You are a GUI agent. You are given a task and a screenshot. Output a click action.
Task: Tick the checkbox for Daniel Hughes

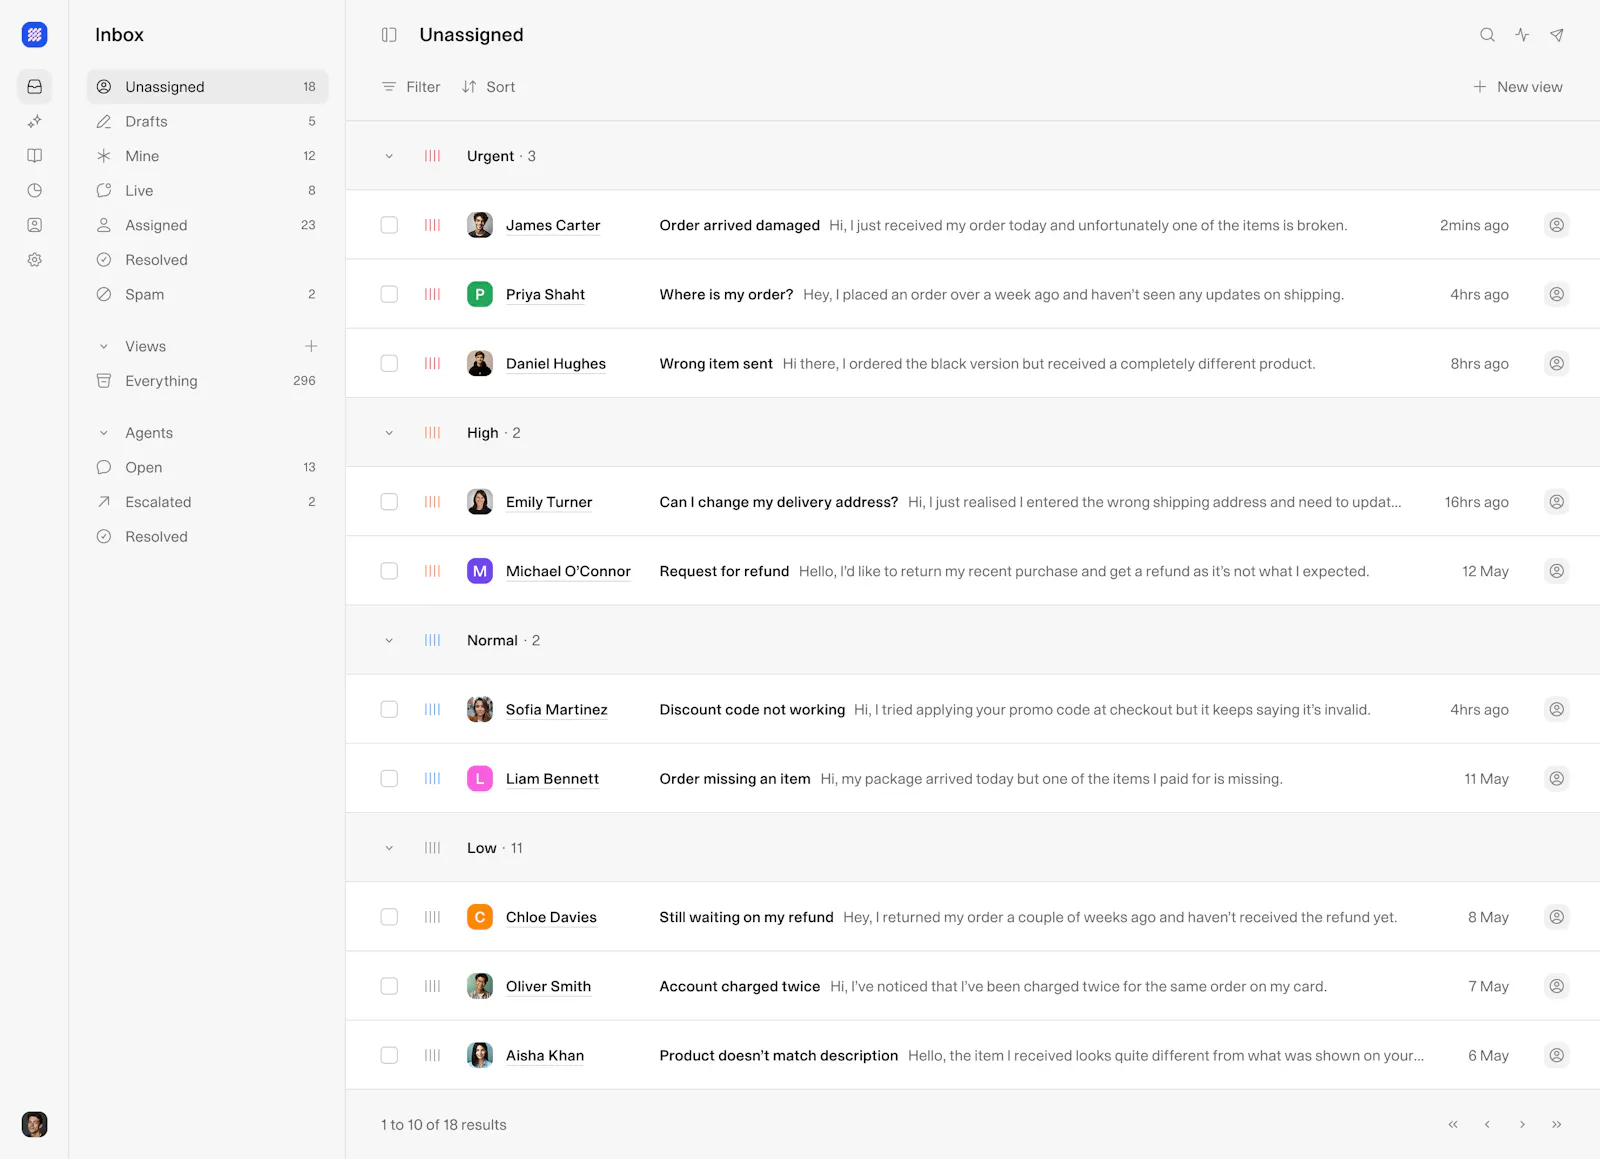[389, 364]
